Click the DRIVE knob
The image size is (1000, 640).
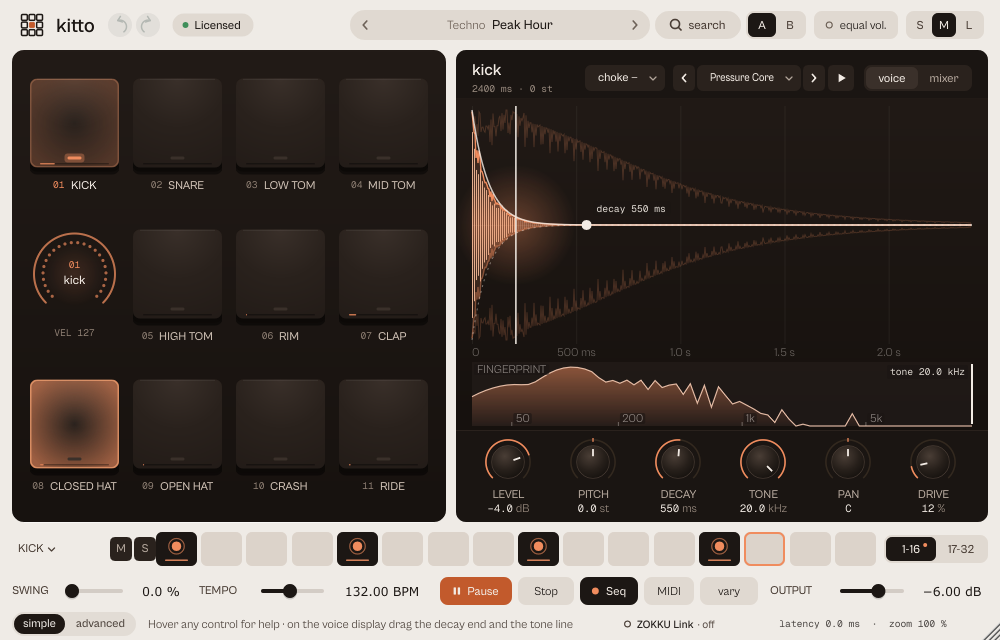933,462
